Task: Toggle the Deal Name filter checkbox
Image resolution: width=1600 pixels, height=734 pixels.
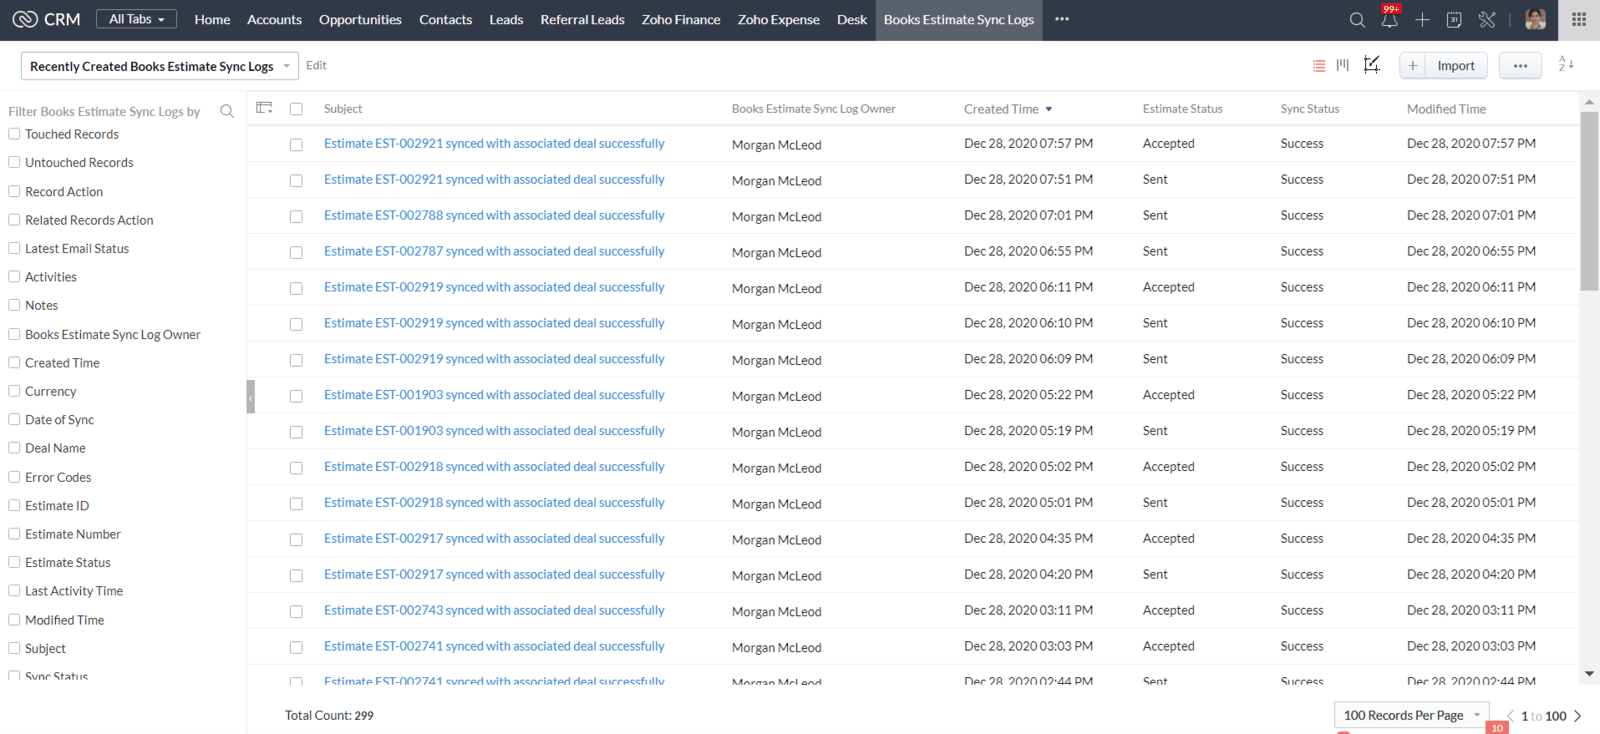Action: [14, 448]
